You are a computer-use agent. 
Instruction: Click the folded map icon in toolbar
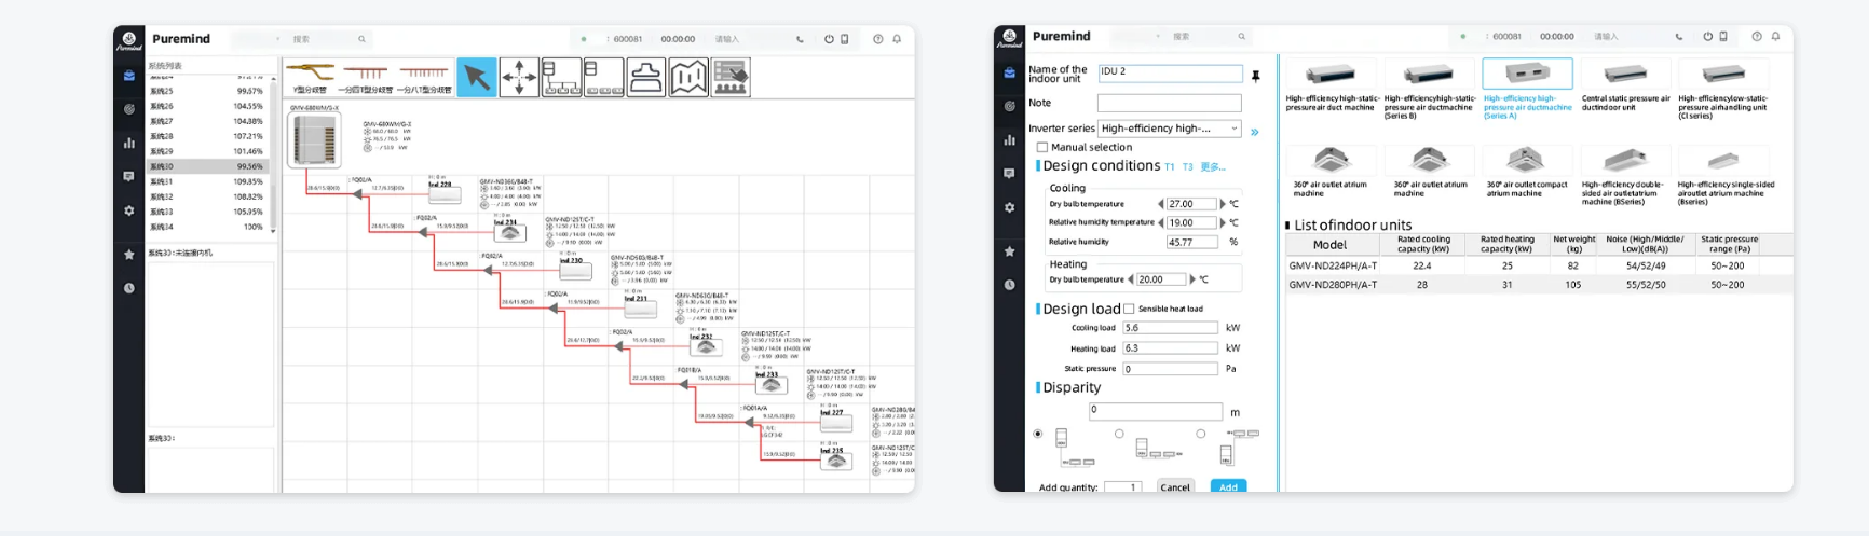[x=688, y=77]
